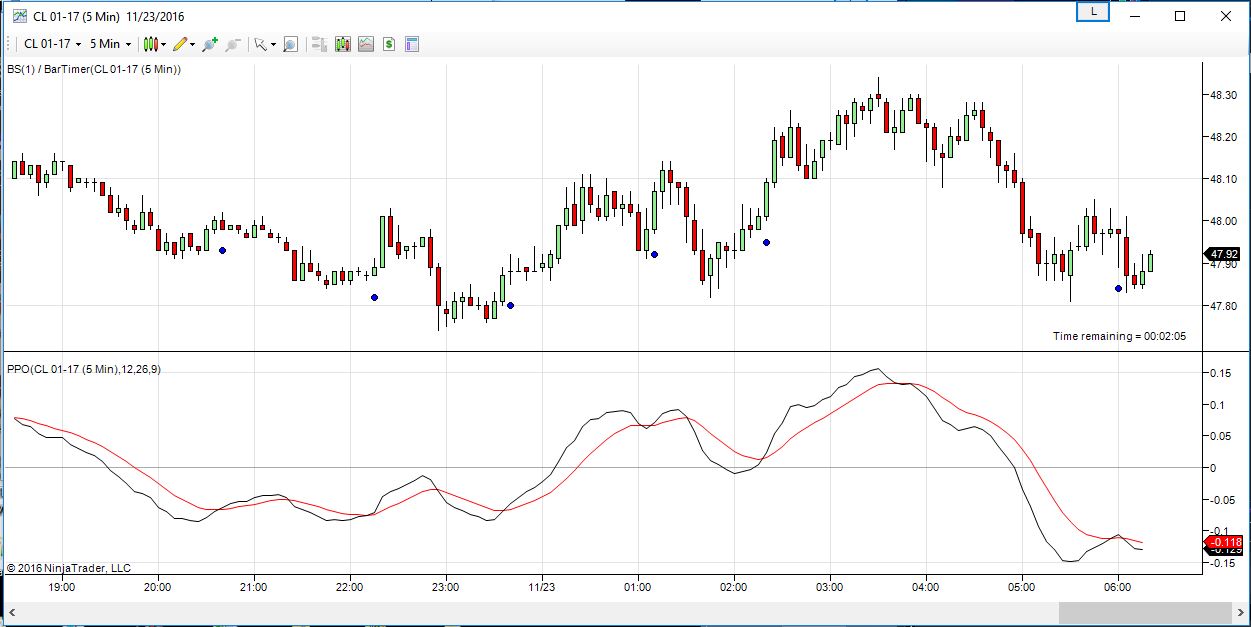Expand the cursor type dropdown arrow
This screenshot has width=1251, height=627.
click(273, 45)
